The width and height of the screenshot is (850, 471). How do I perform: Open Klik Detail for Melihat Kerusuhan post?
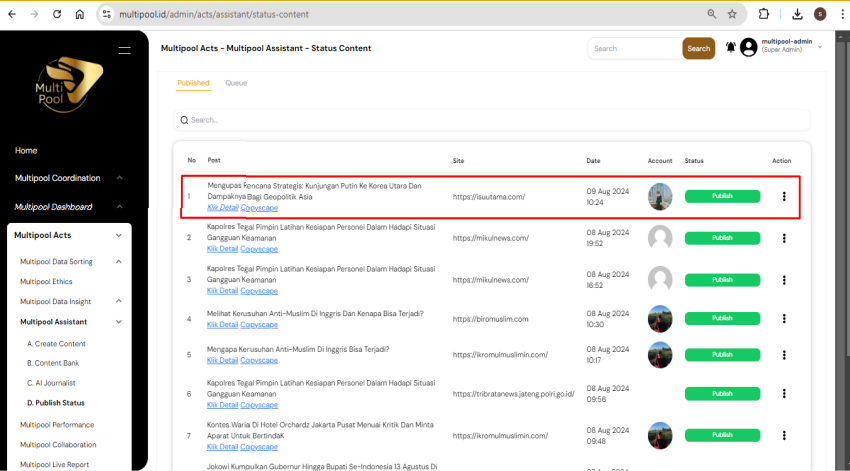222,325
